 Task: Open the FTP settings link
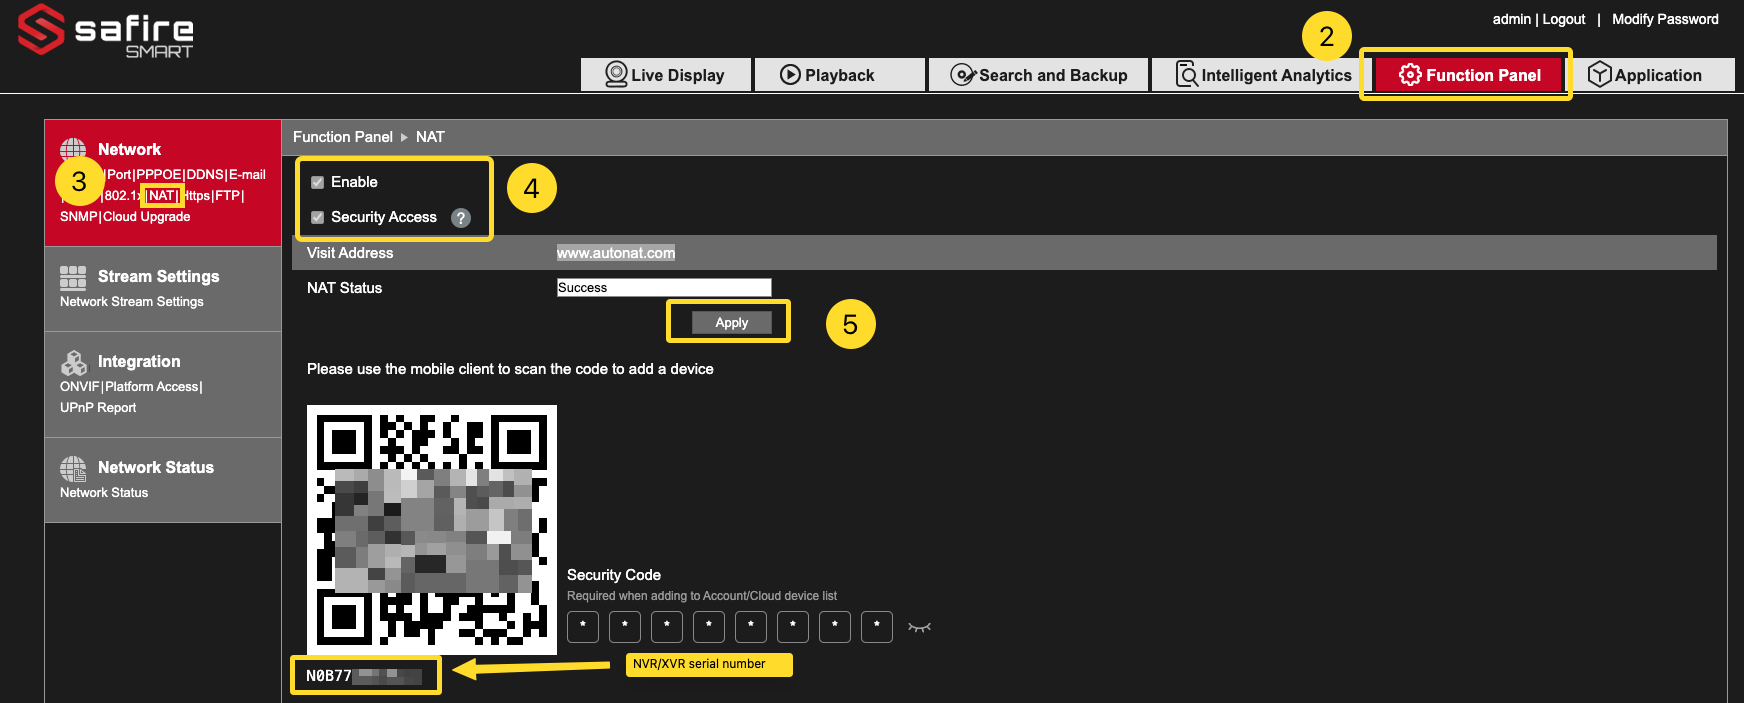[228, 196]
